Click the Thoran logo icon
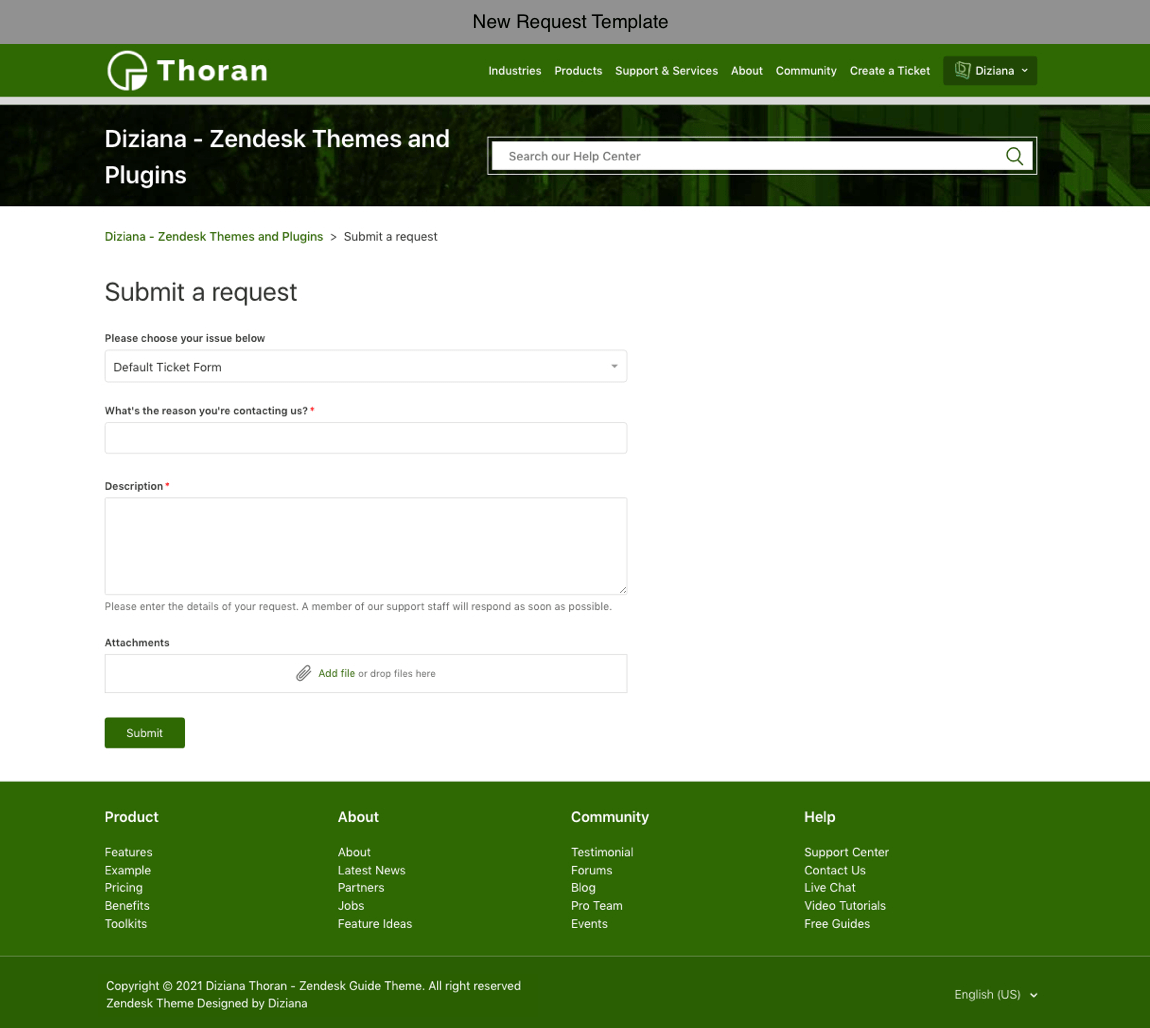 point(127,70)
